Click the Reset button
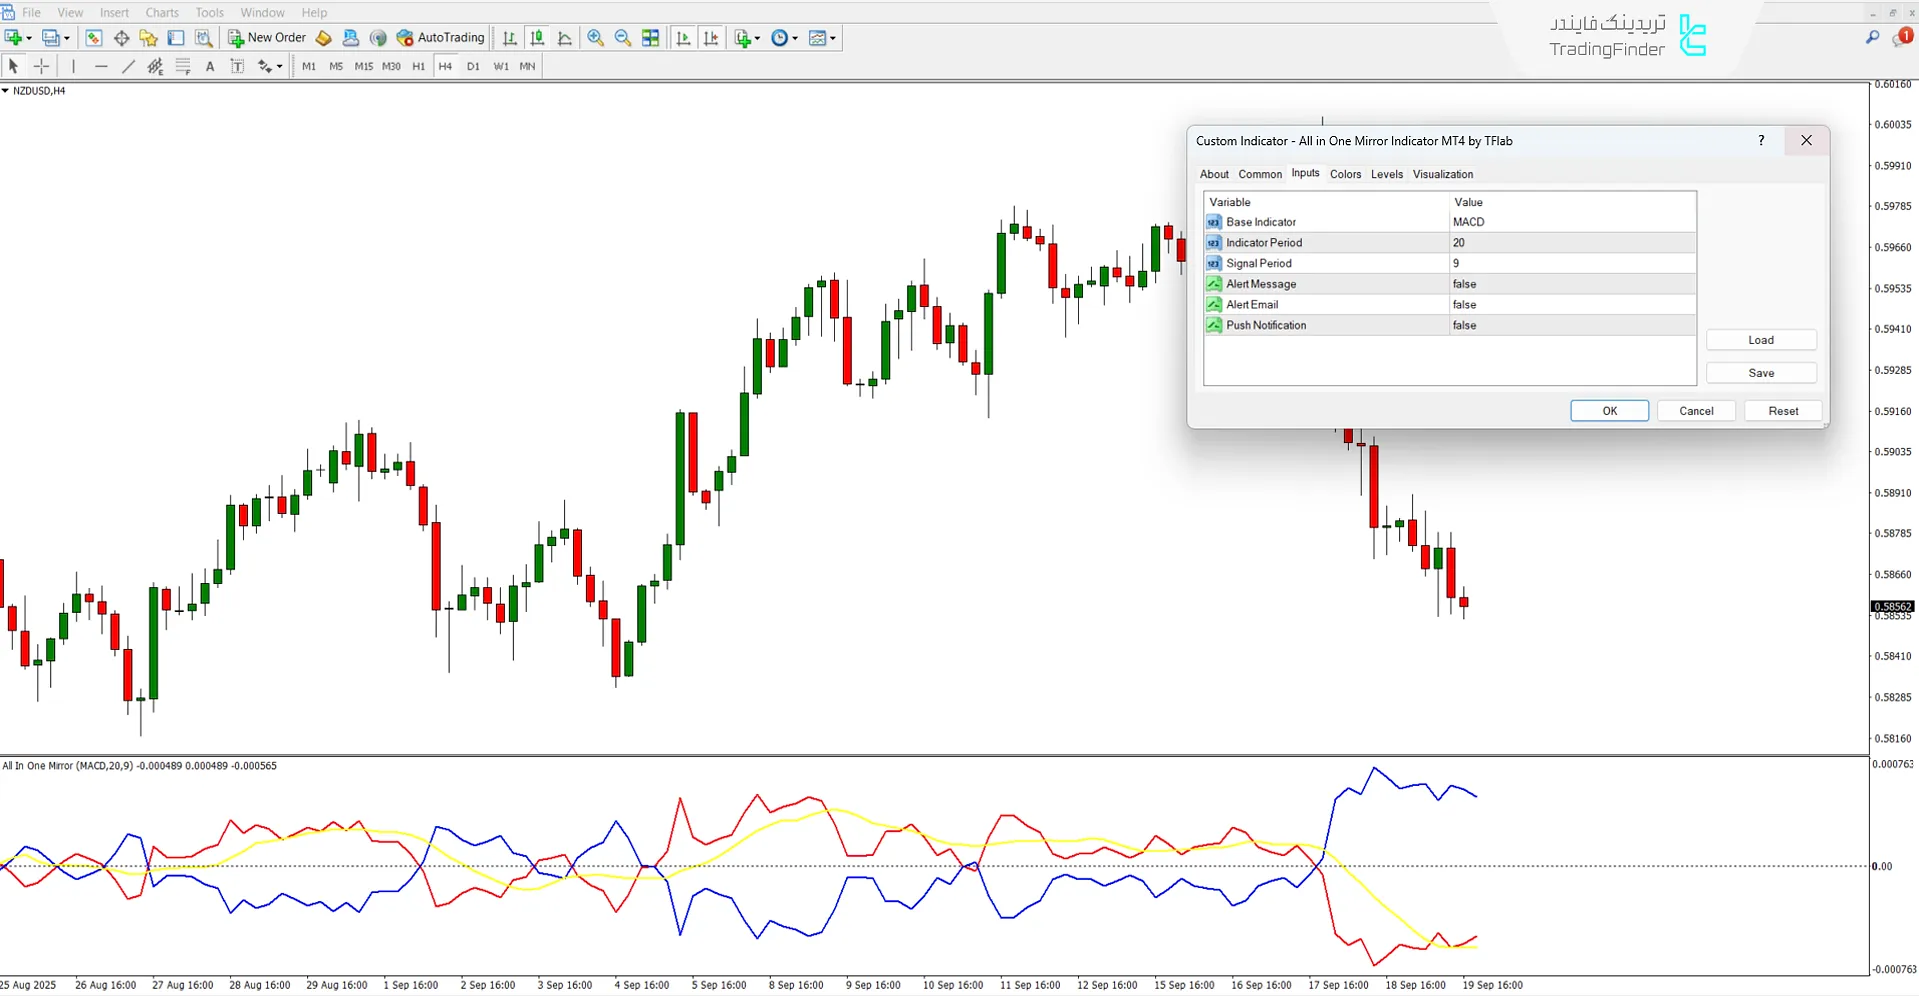Screen dimensions: 1919x996 1782,411
